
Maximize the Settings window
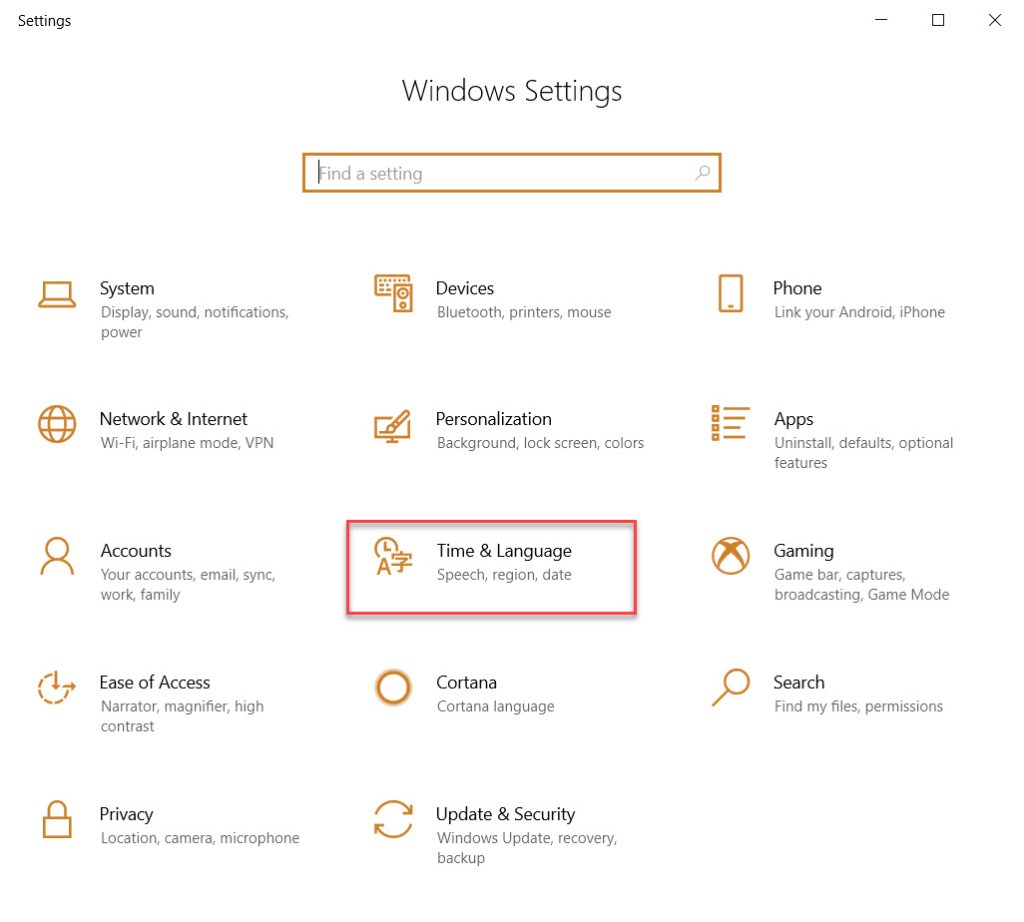938,20
